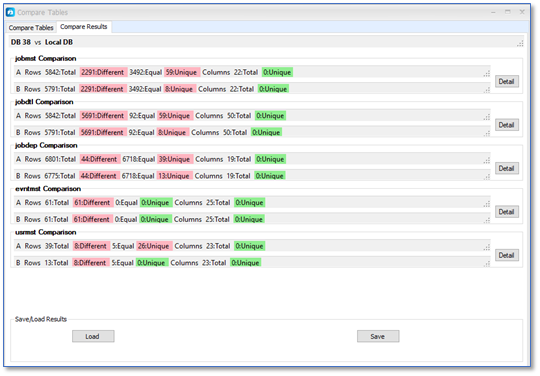
Task: Click resize grip on DB 38 header bar
Action: click(520, 43)
